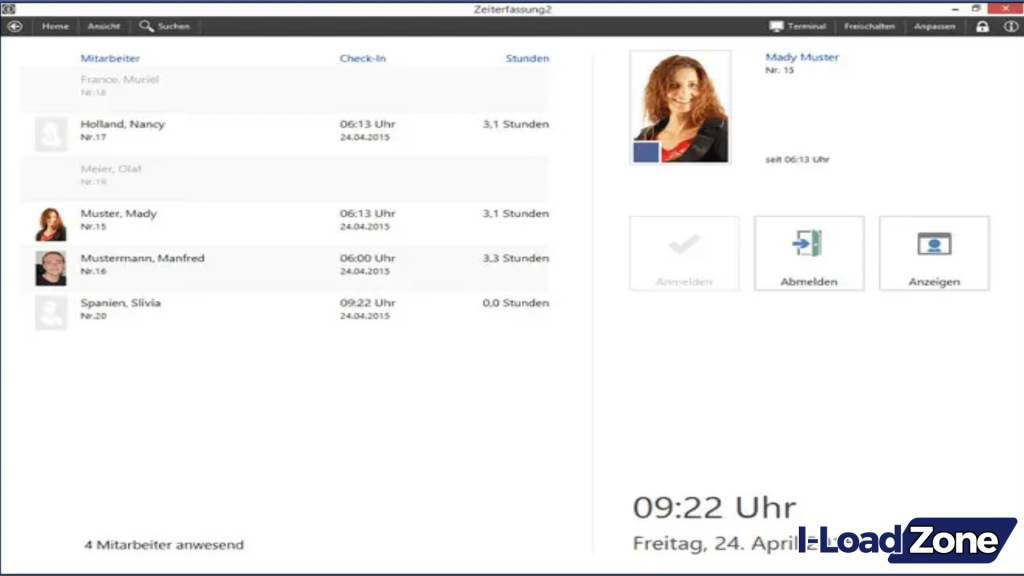Open the Suchen search with magnifier icon
This screenshot has height=576, width=1024.
(x=164, y=26)
